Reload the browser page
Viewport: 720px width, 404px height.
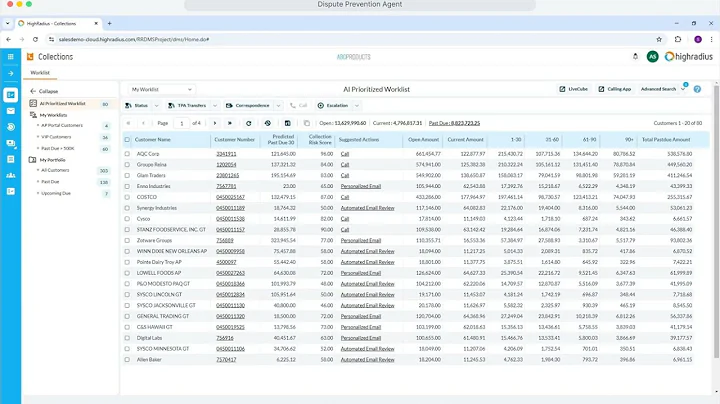[35, 39]
